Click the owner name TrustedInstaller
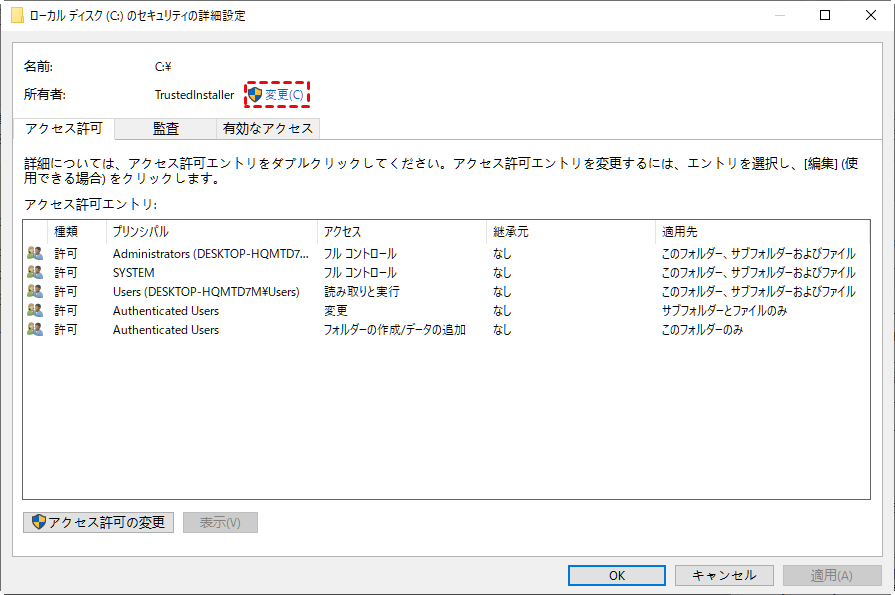895x595 pixels. point(194,95)
